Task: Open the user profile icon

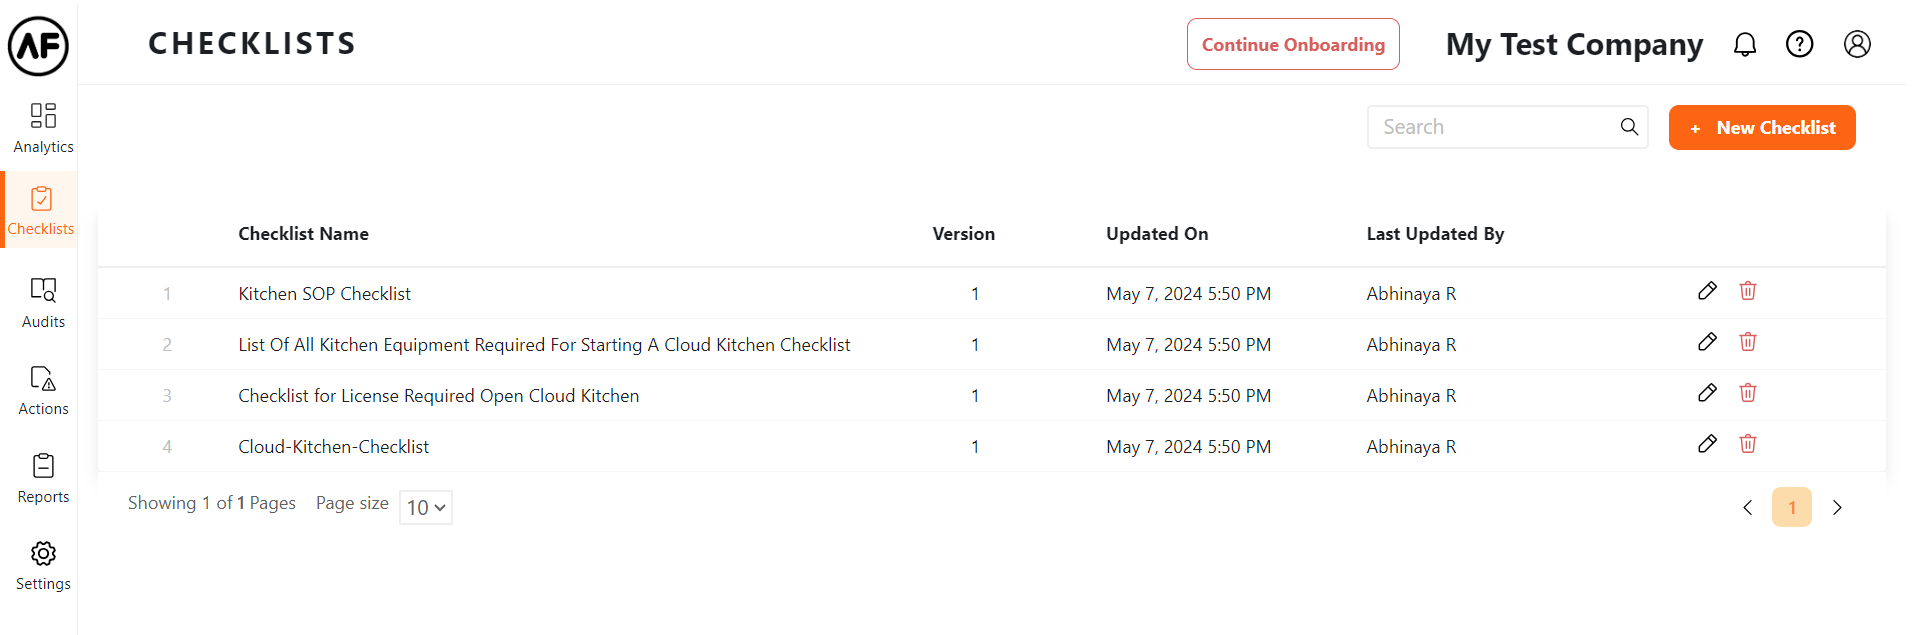Action: click(1857, 44)
